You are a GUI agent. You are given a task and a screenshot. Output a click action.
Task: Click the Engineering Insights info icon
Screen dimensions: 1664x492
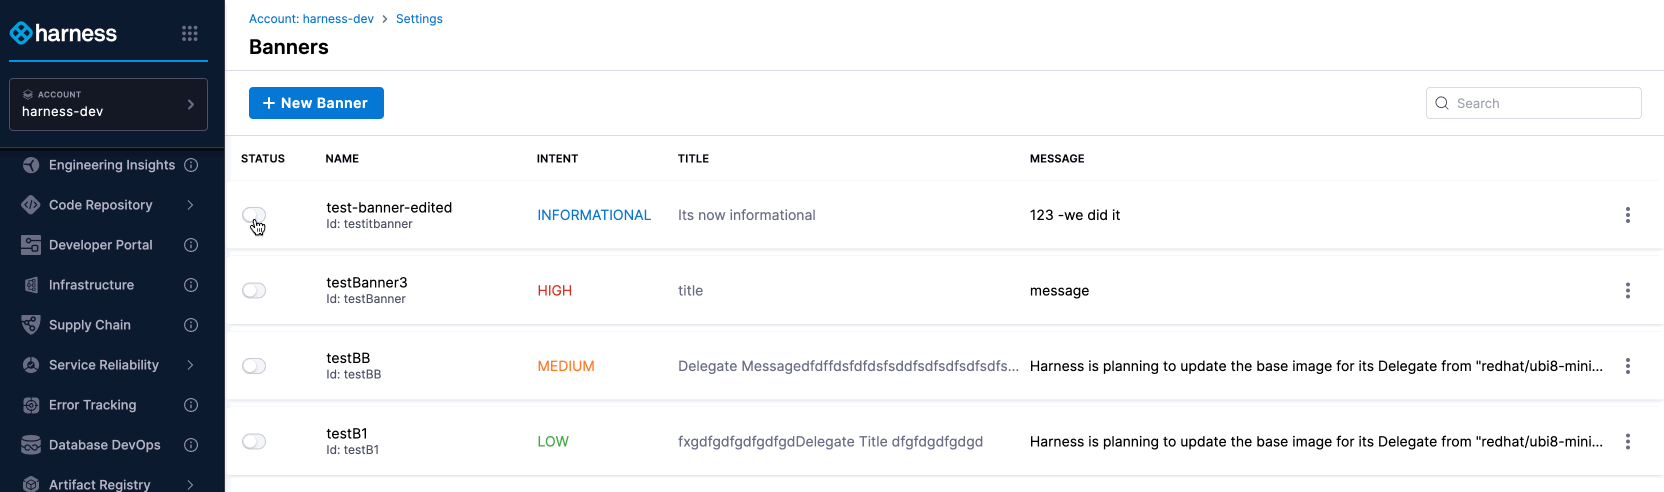click(x=191, y=165)
